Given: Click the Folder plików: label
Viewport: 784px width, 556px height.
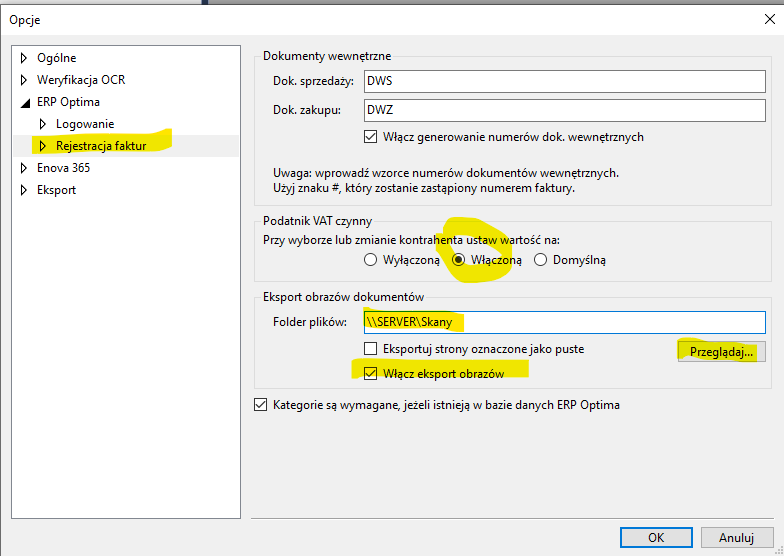Looking at the screenshot, I should 310,322.
